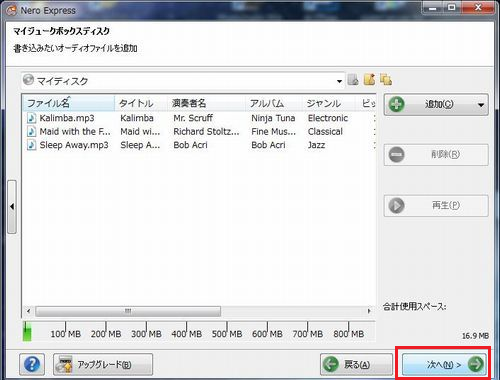The height and width of the screenshot is (380, 500).
Task: Click the Classical genre cell
Action: tap(325, 132)
